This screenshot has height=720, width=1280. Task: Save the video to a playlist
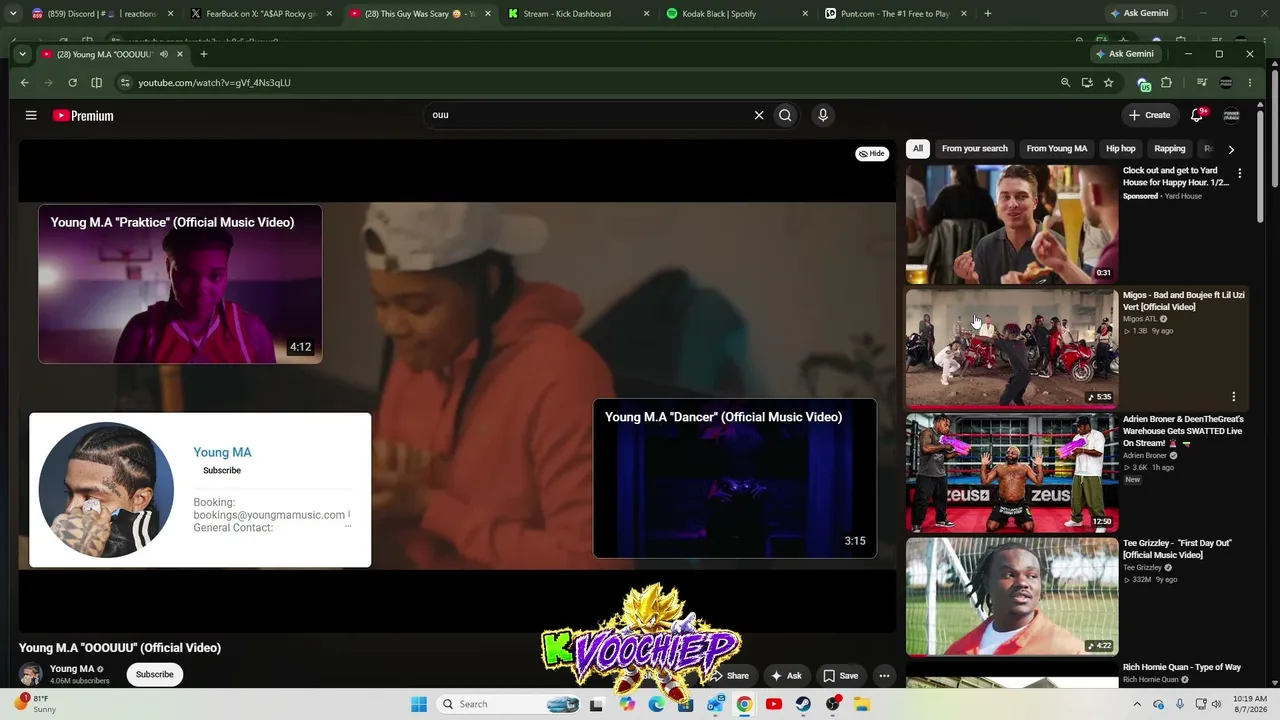pyautogui.click(x=840, y=675)
